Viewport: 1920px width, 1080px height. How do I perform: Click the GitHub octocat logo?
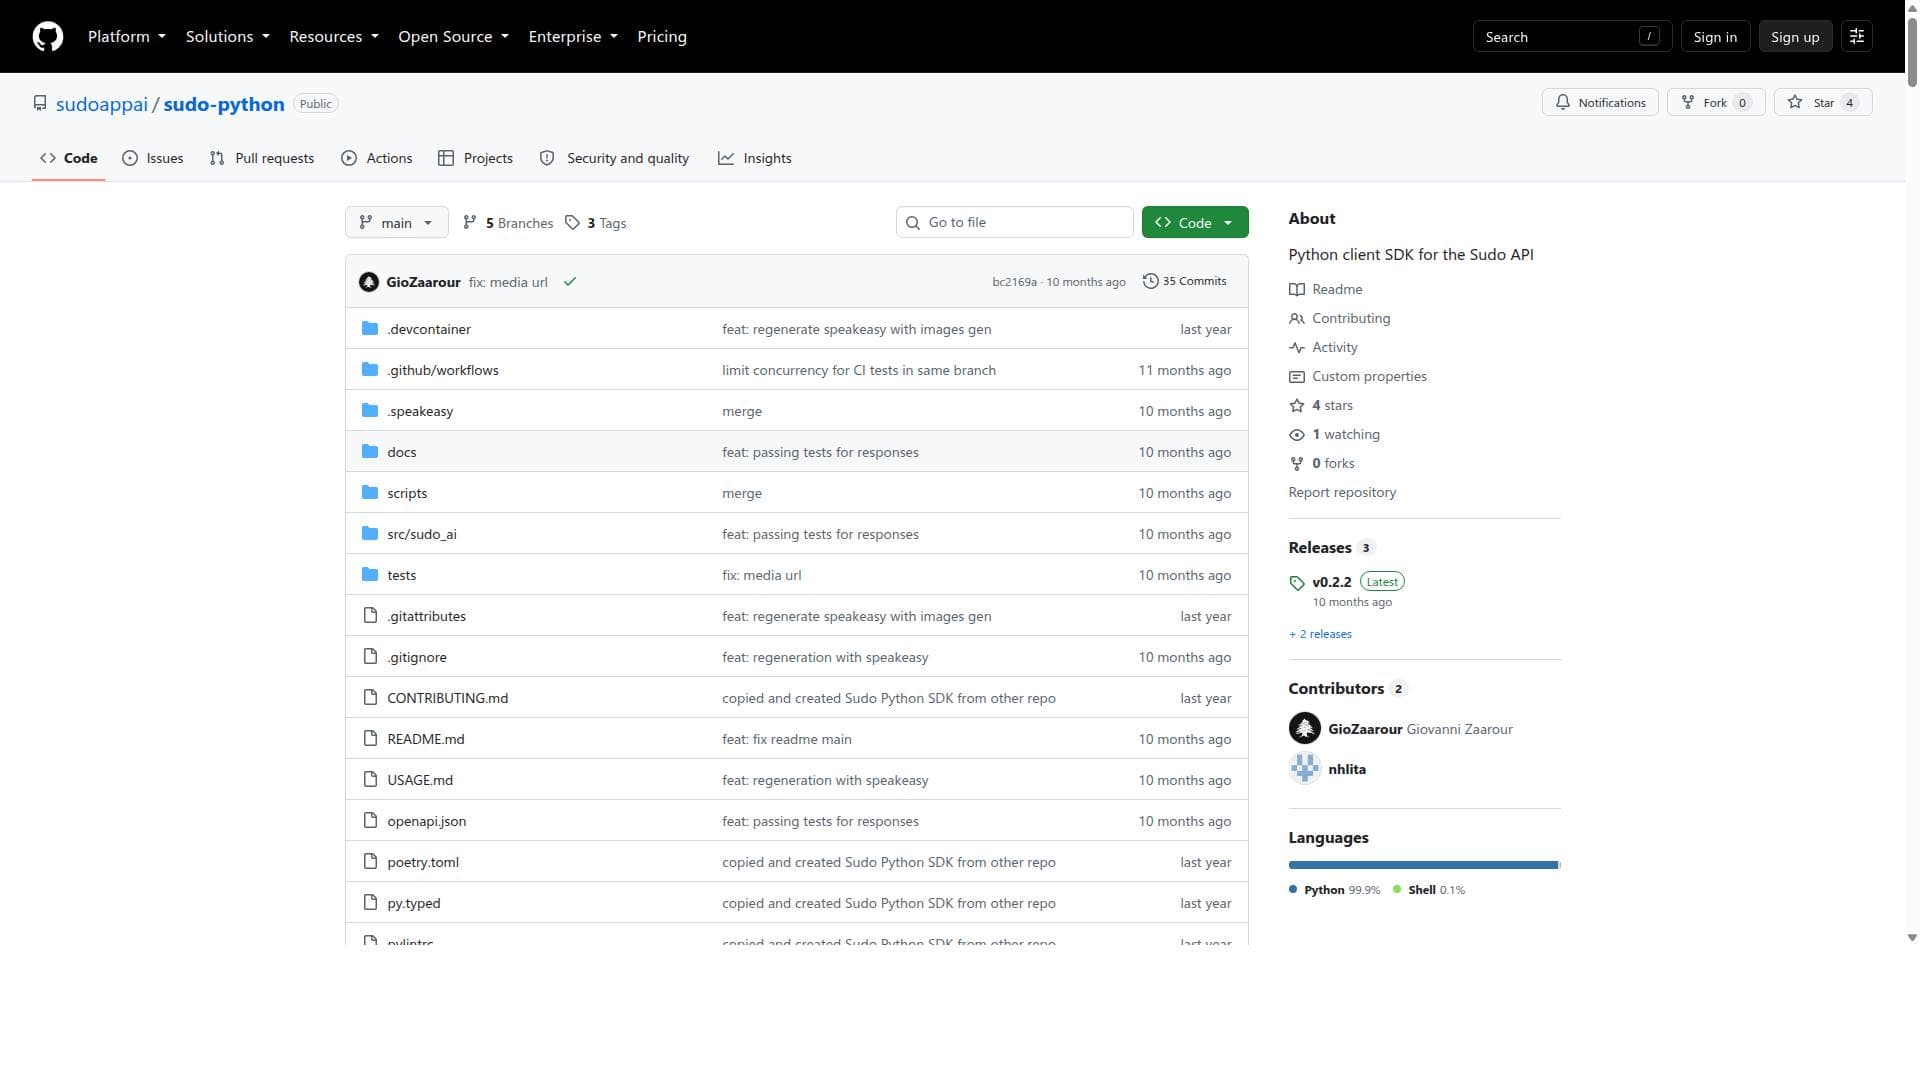(x=48, y=37)
